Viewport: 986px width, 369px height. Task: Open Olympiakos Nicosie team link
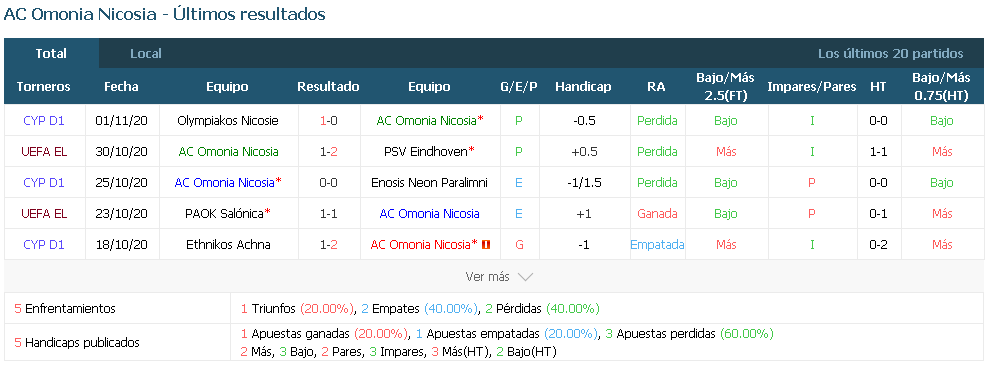click(x=228, y=121)
